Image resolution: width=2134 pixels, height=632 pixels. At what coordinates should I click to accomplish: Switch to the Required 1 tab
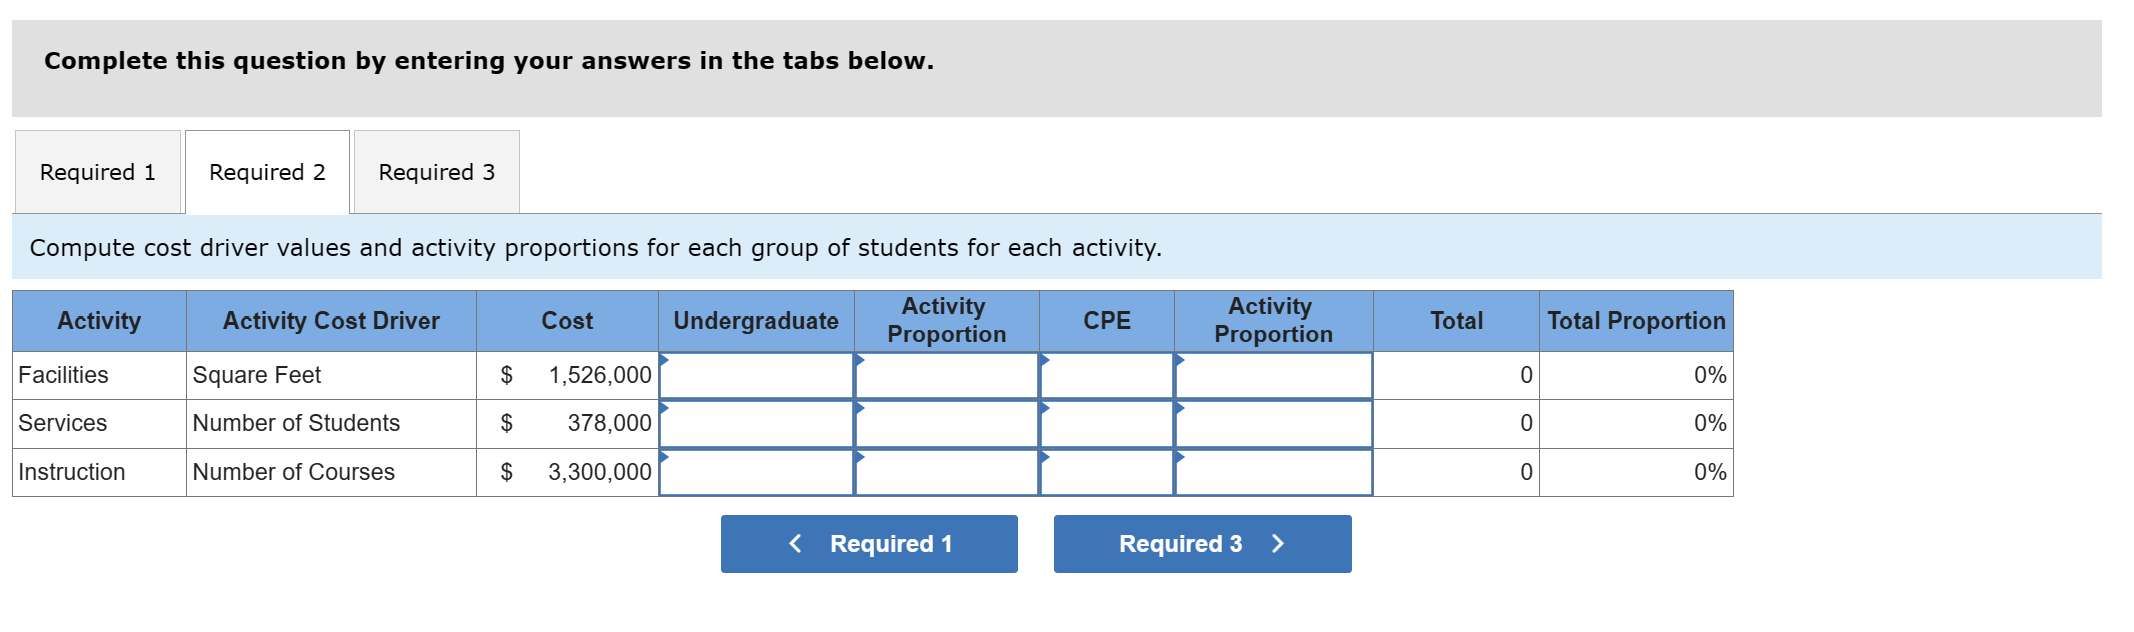pos(96,171)
